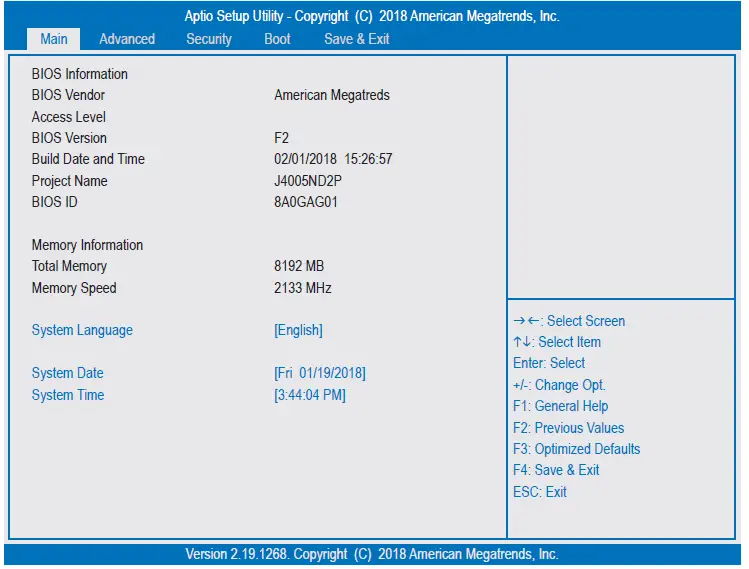Click the Memory Information heading
The height and width of the screenshot is (569, 749).
point(87,245)
